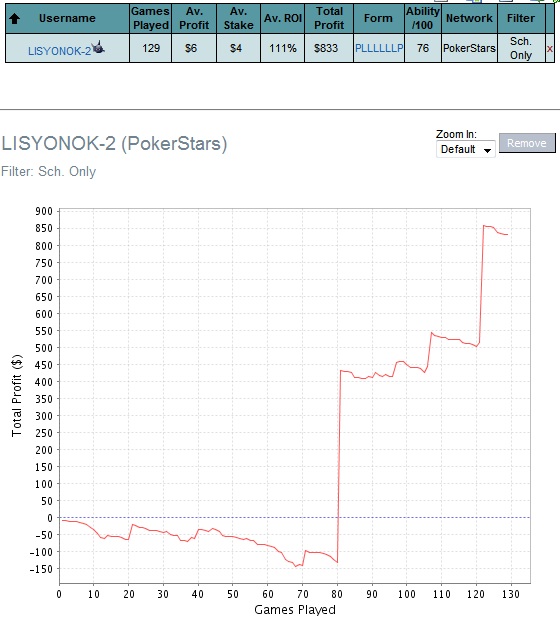560x619 pixels.
Task: Click the black up-arrow sort icon
Action: click(x=15, y=18)
